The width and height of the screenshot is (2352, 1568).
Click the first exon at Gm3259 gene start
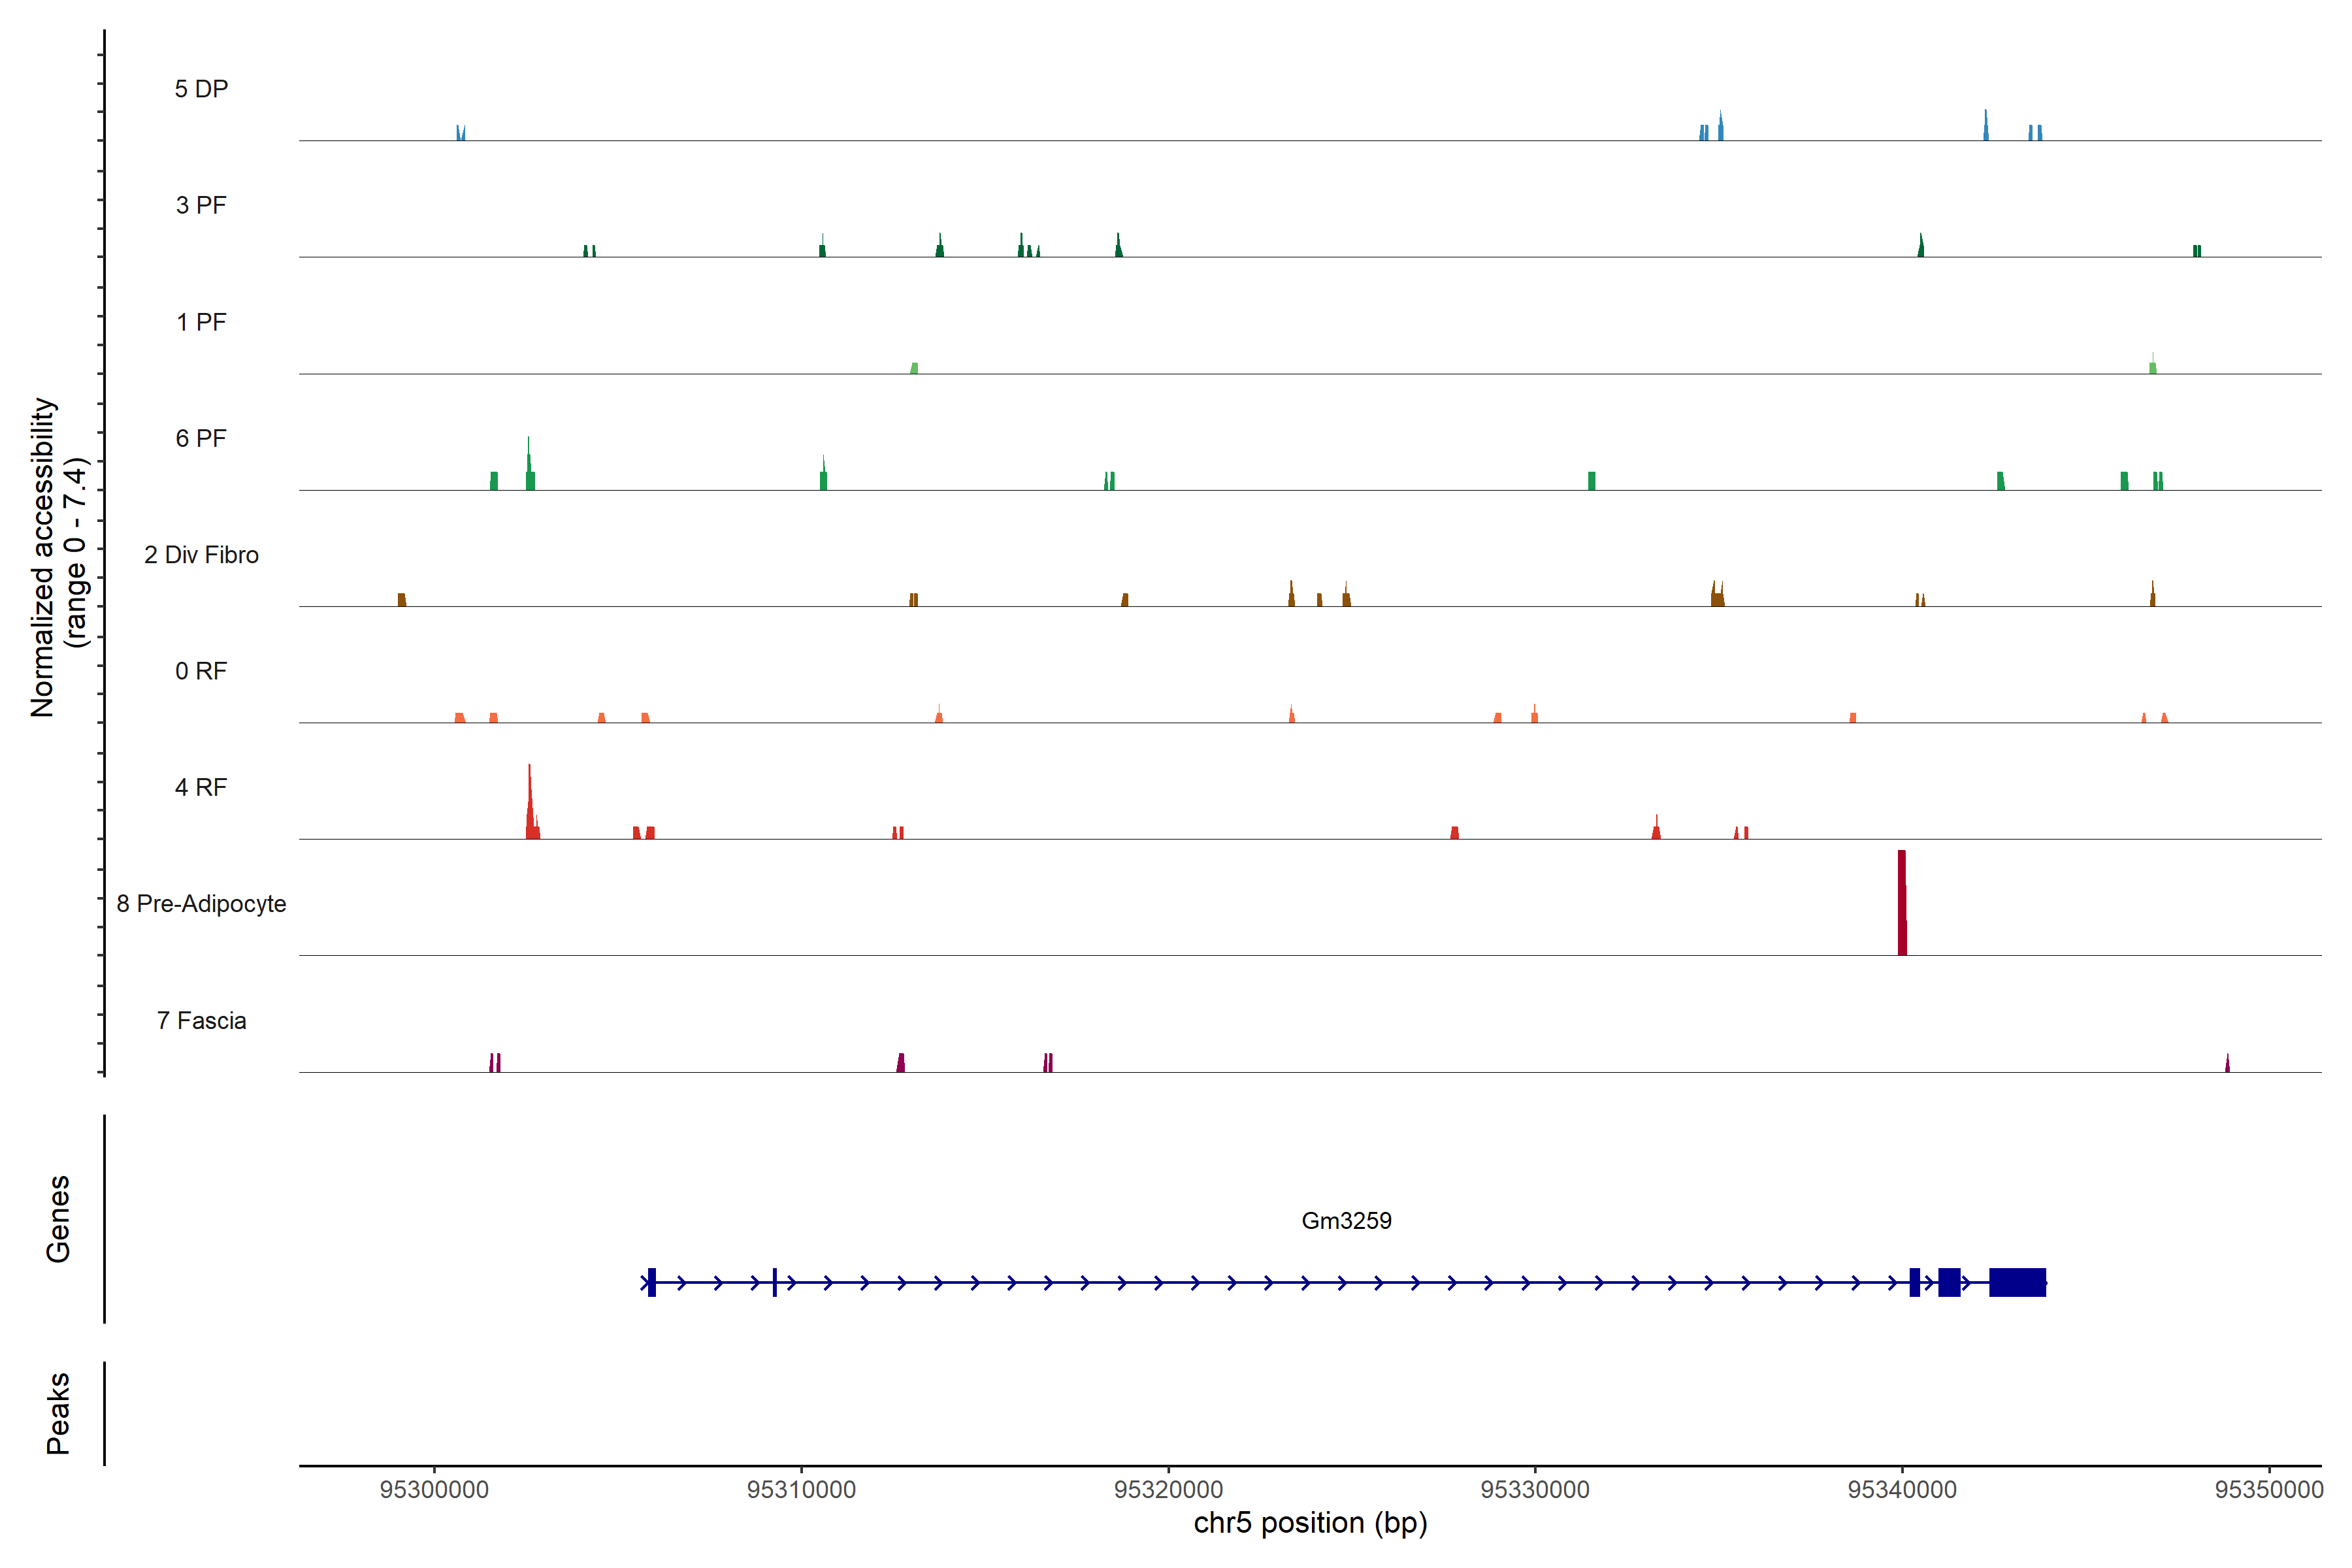coord(652,1282)
